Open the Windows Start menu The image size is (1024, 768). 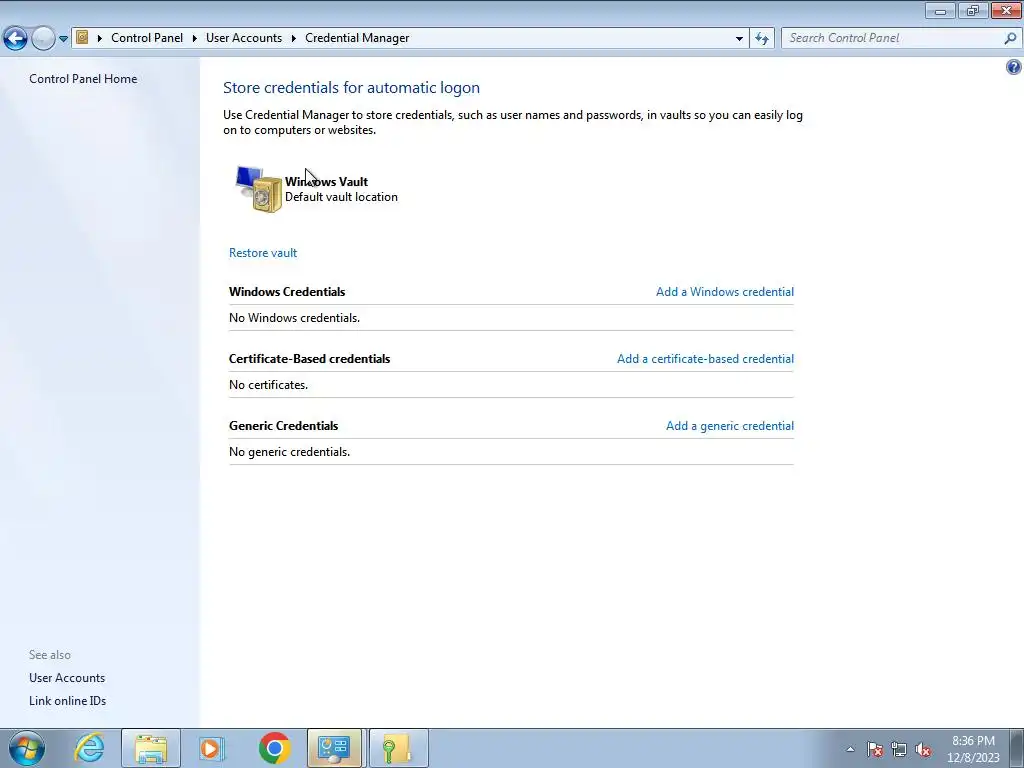click(27, 748)
